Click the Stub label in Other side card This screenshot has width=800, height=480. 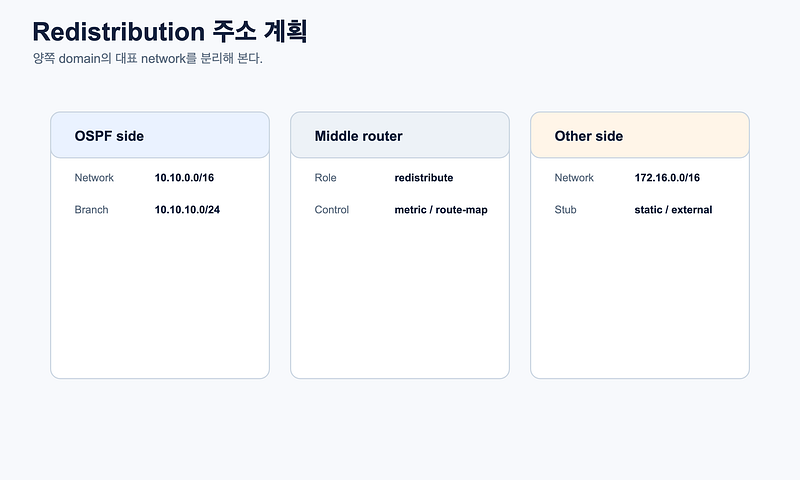(565, 210)
